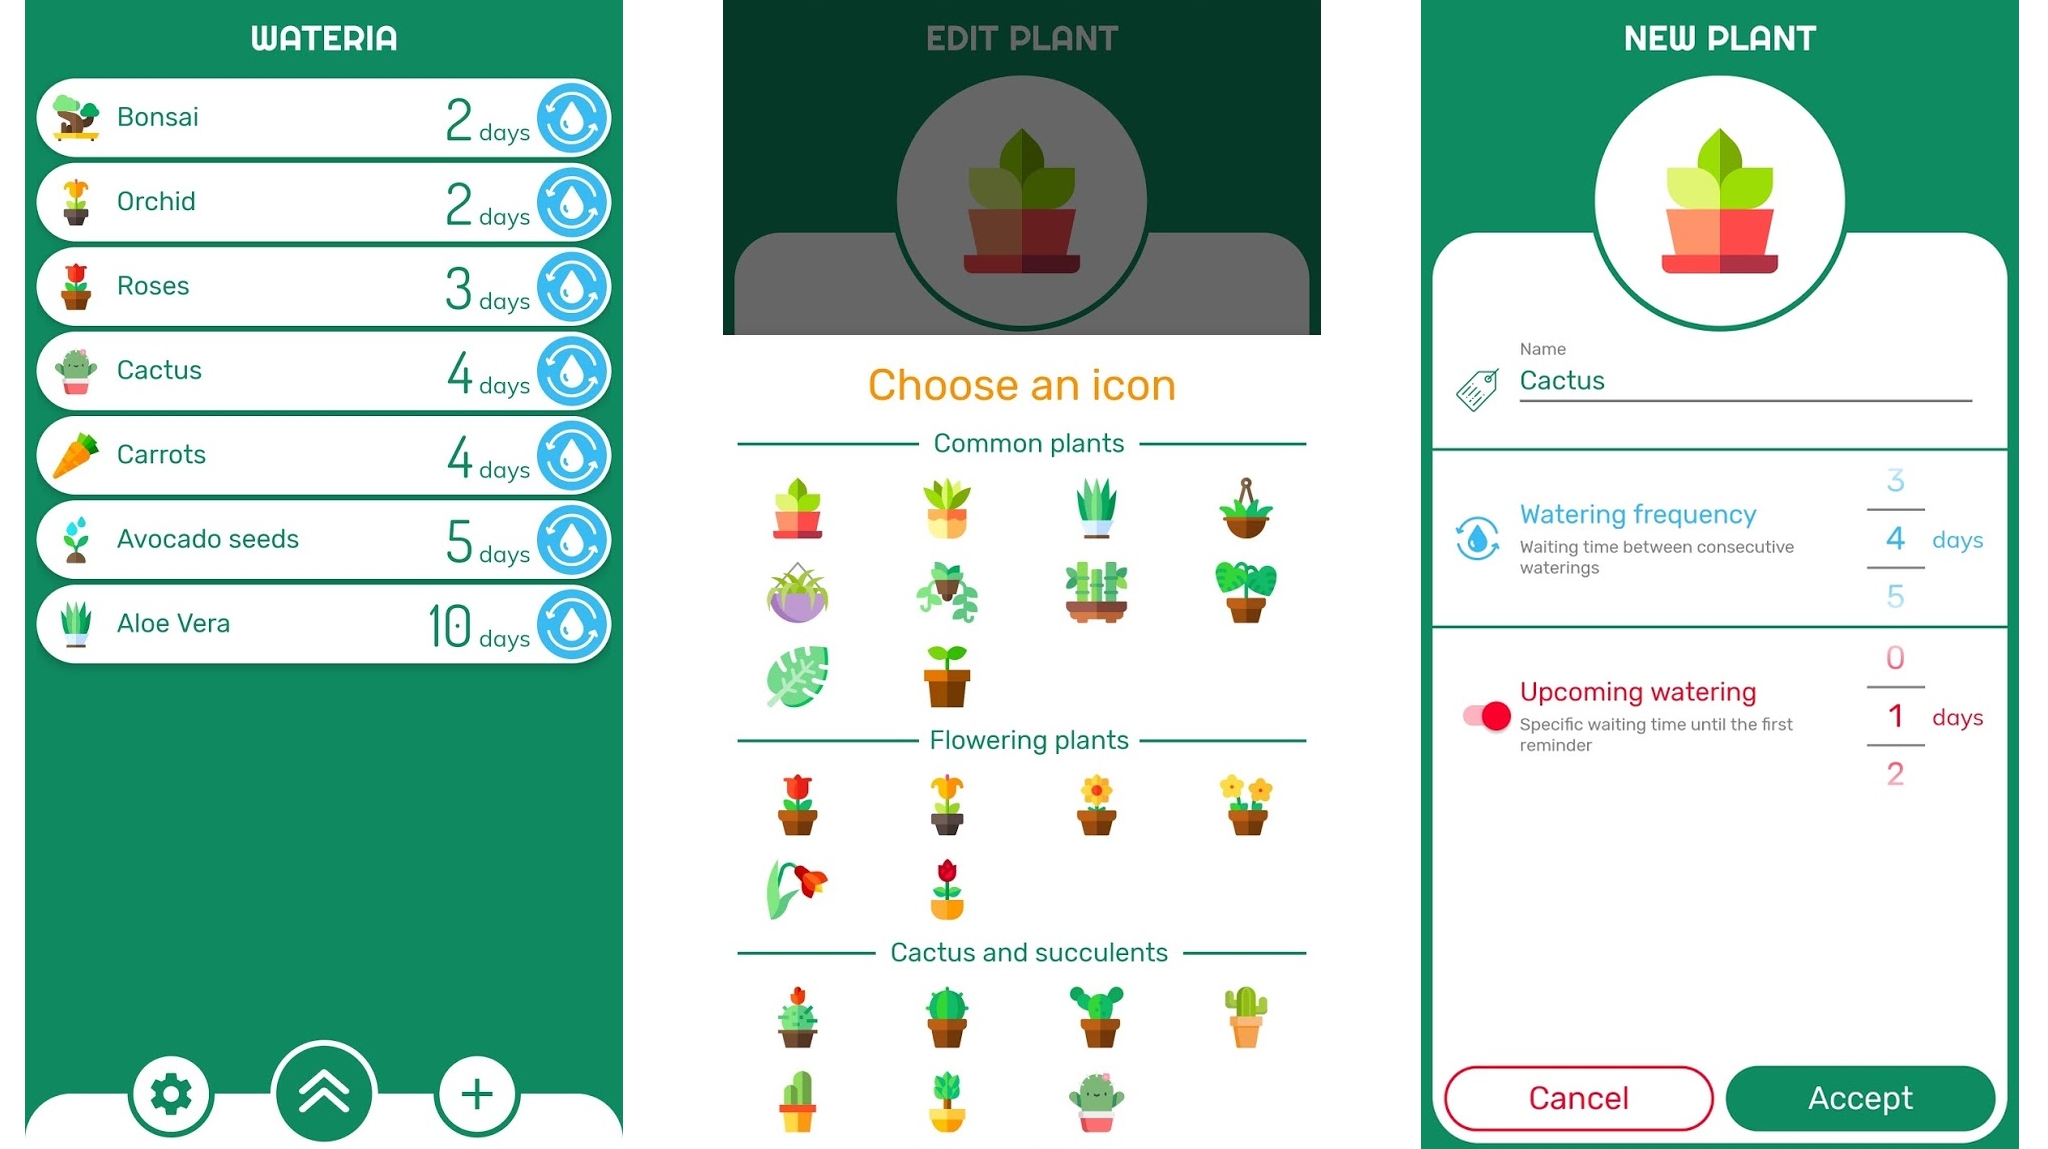The height and width of the screenshot is (1149, 2048).
Task: Click Accept to save new Cactus plant
Action: coord(1858,1096)
